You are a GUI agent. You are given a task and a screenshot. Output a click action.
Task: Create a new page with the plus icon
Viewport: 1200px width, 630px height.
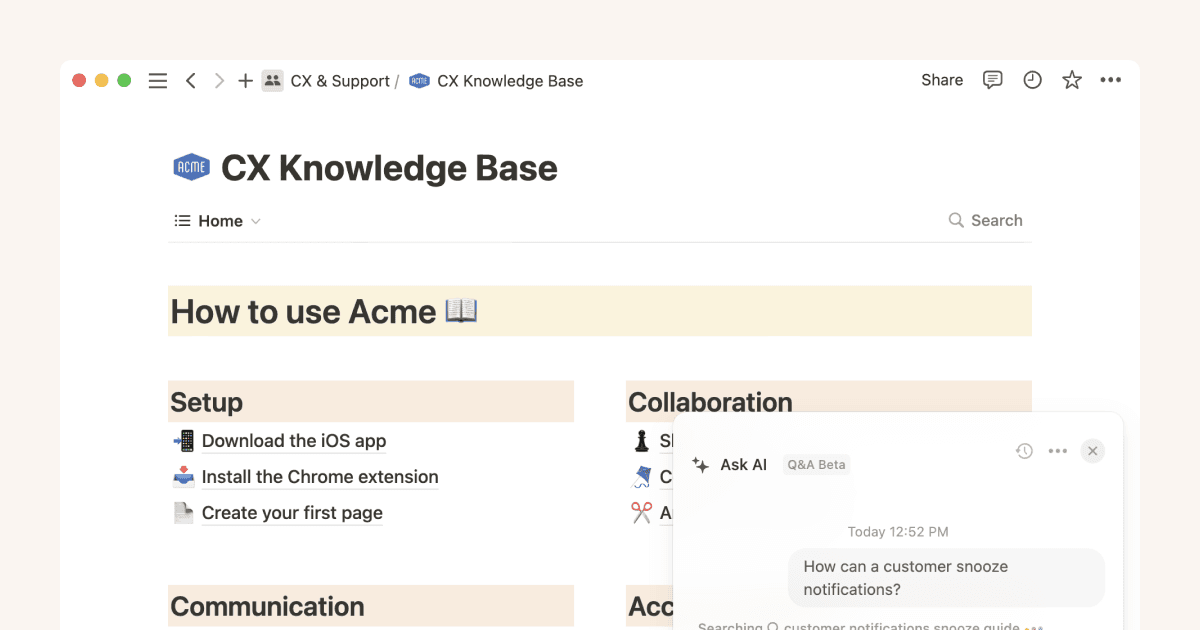point(245,80)
